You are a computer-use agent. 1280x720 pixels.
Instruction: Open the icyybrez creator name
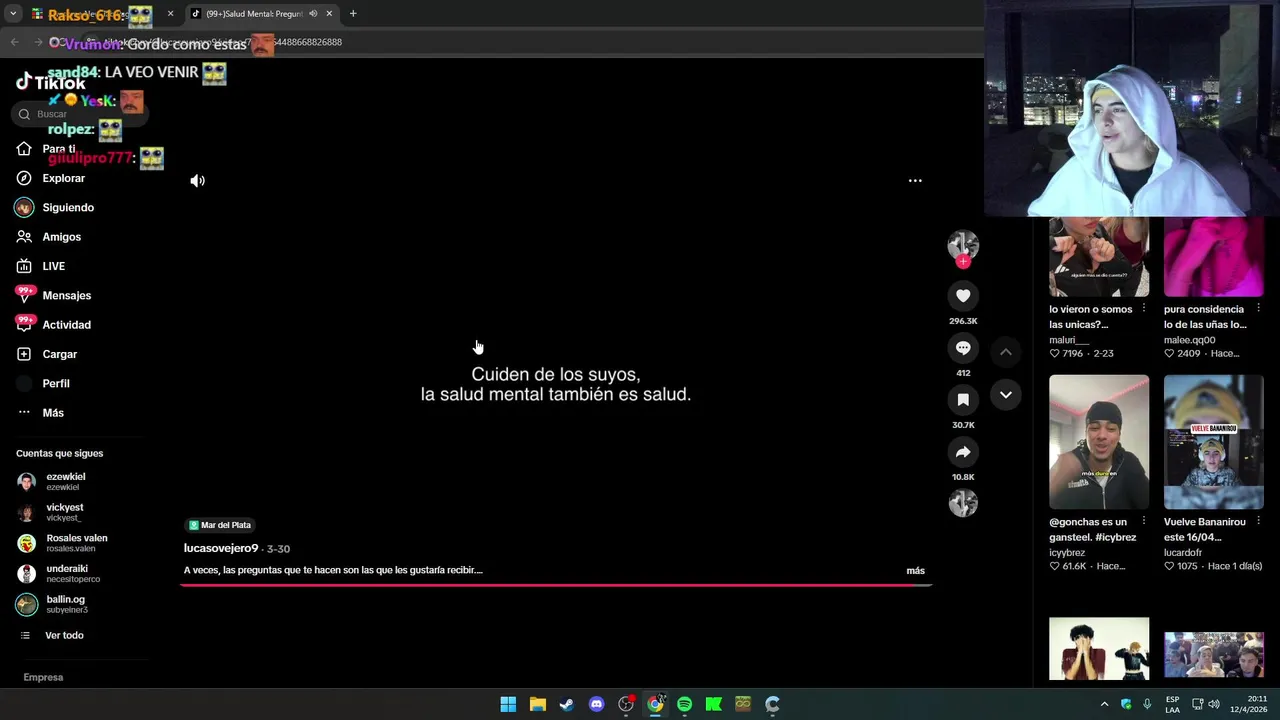(x=1067, y=553)
